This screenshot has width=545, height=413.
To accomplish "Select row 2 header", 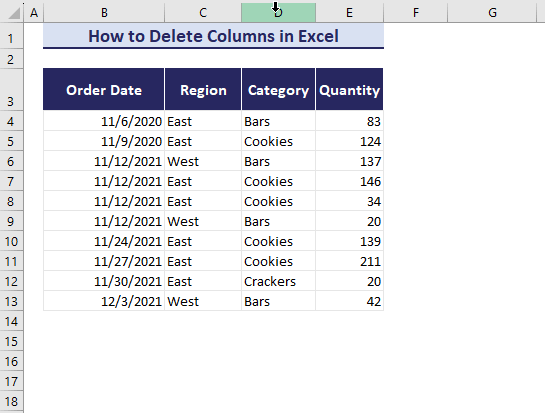I will tap(11, 58).
